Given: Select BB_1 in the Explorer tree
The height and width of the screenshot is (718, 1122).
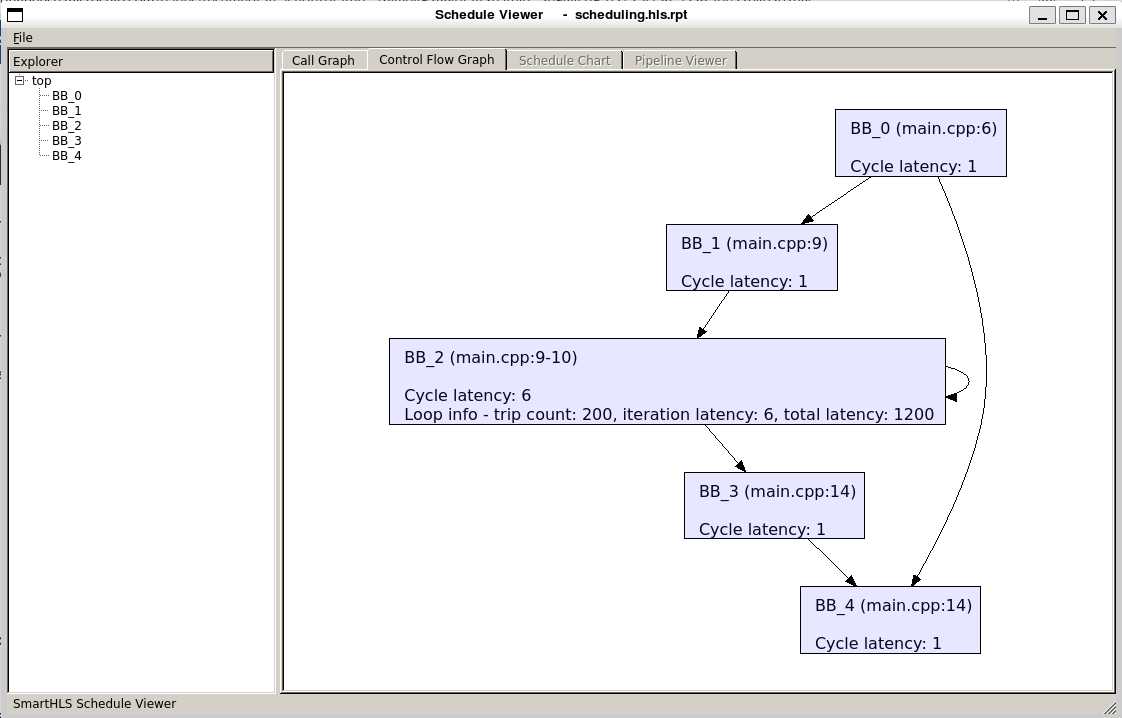Looking at the screenshot, I should click(x=66, y=111).
